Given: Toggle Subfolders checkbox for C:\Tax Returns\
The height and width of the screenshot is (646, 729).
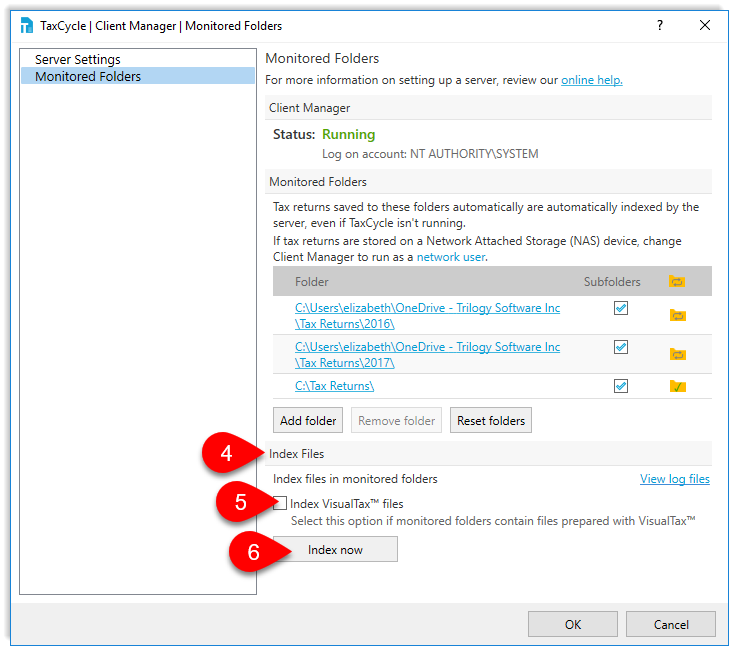Looking at the screenshot, I should point(621,386).
